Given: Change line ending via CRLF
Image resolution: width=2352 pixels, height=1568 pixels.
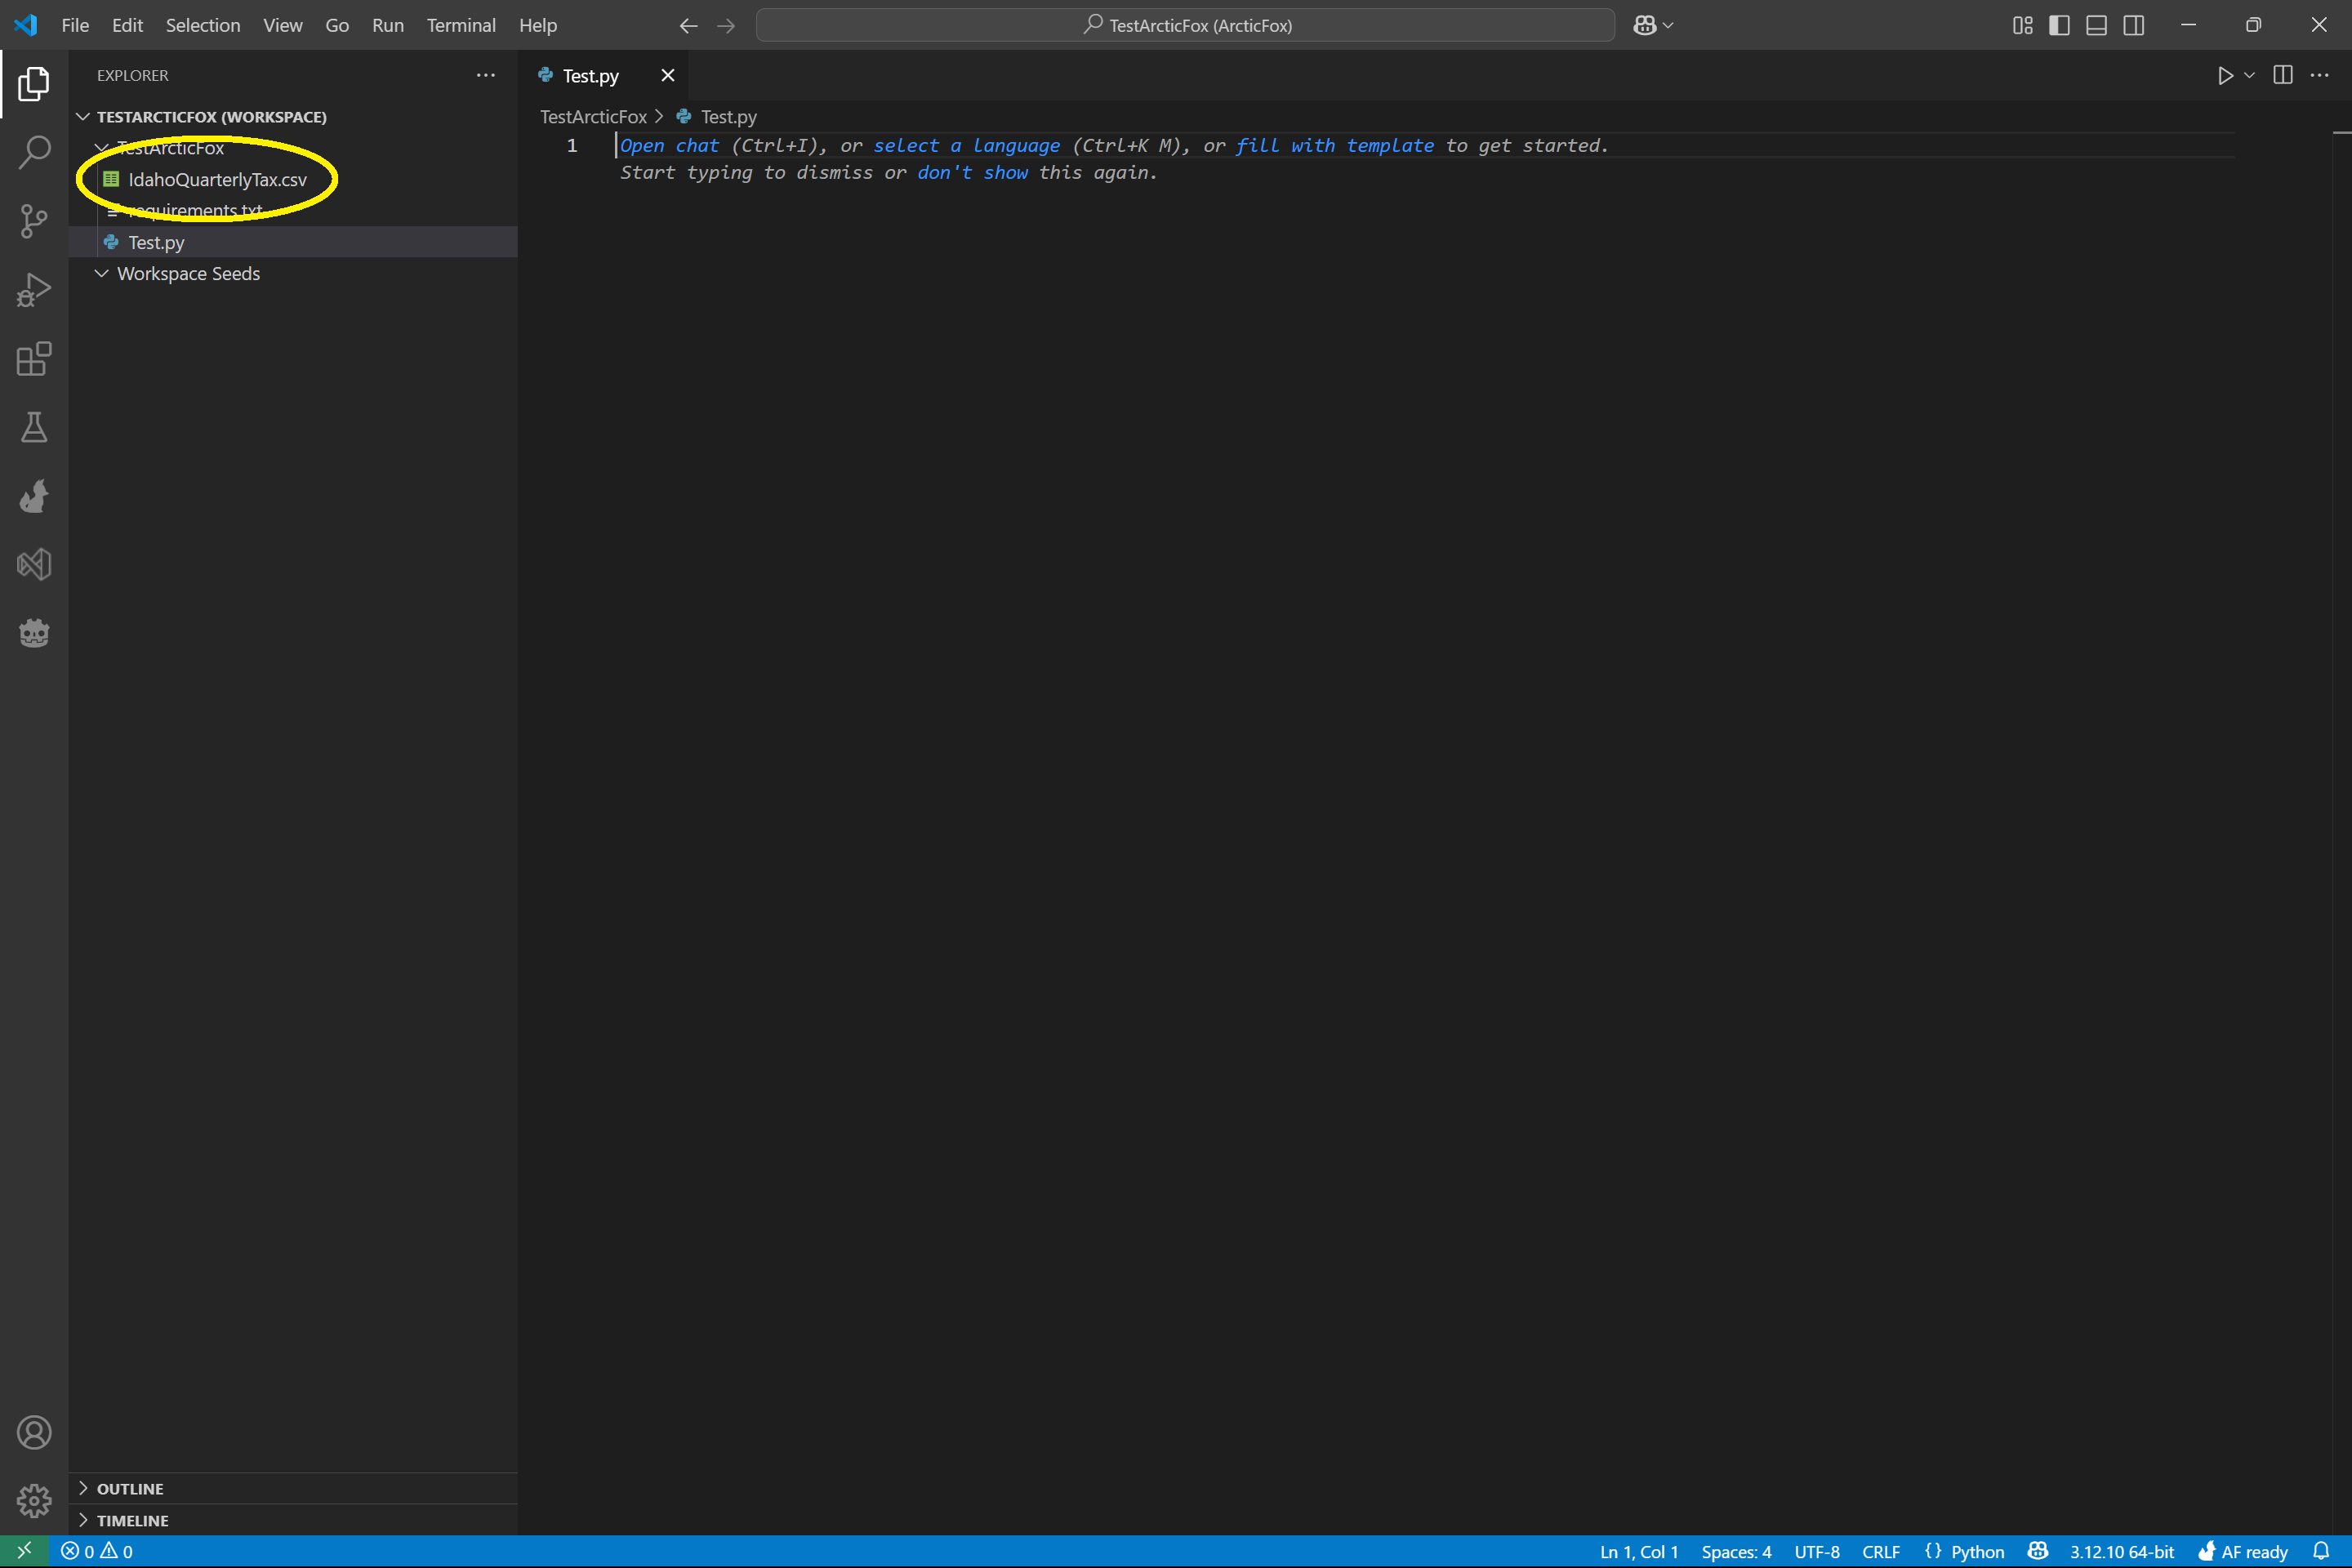Looking at the screenshot, I should point(1880,1551).
